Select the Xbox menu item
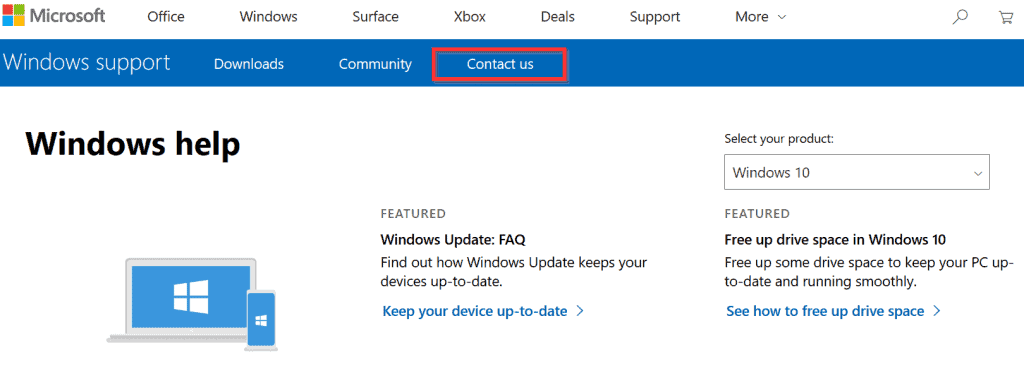Image resolution: width=1024 pixels, height=376 pixels. tap(470, 17)
